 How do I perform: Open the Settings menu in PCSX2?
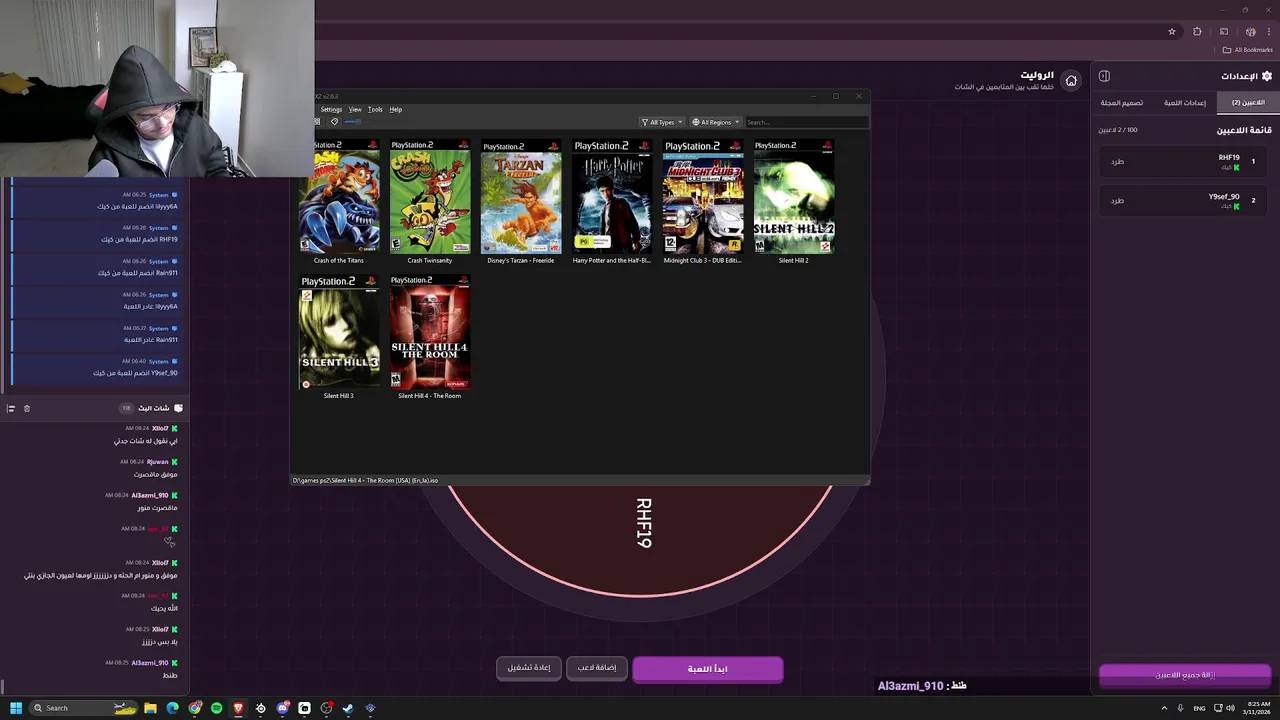pos(331,109)
